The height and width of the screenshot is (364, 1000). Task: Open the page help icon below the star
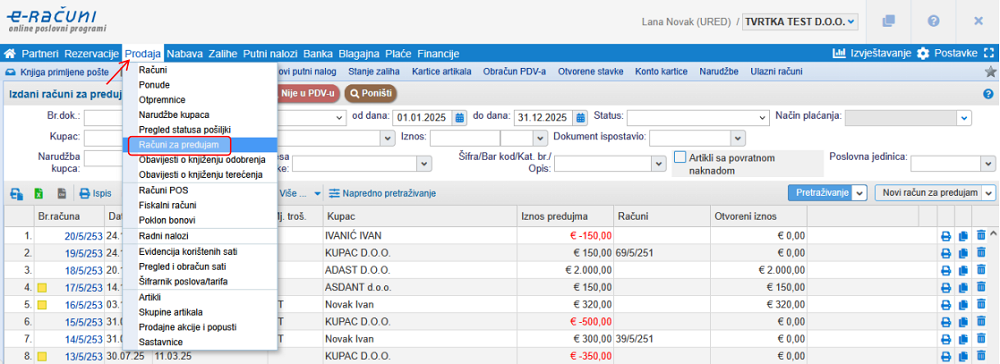tap(989, 94)
